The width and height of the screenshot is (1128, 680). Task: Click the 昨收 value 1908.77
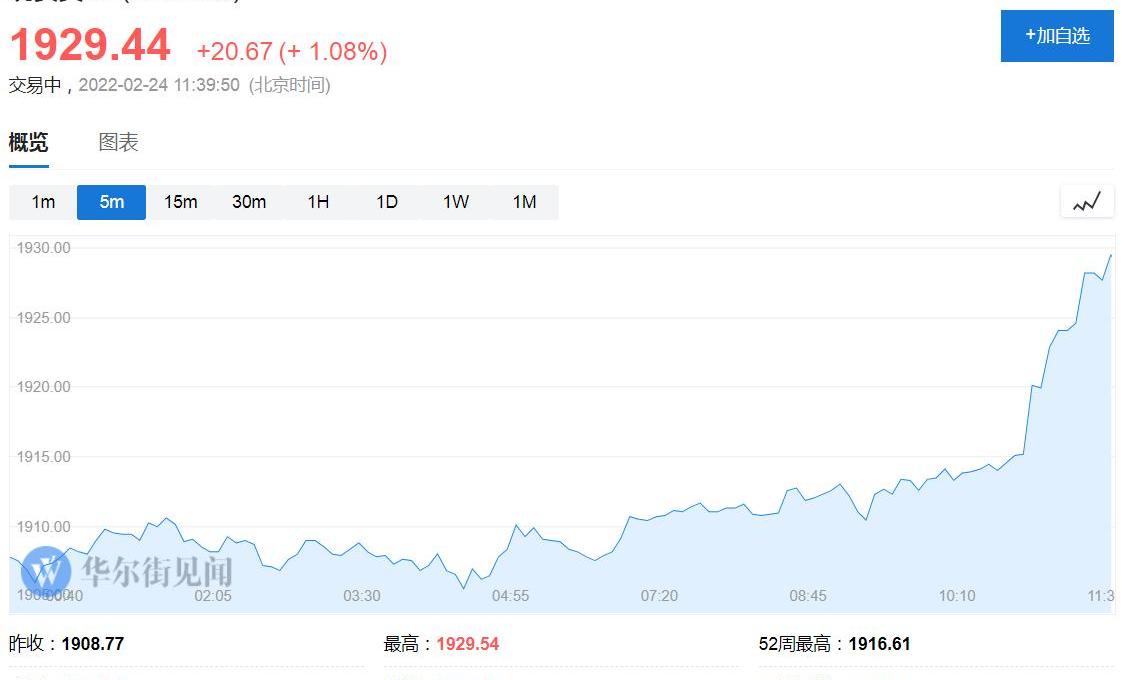coord(92,644)
